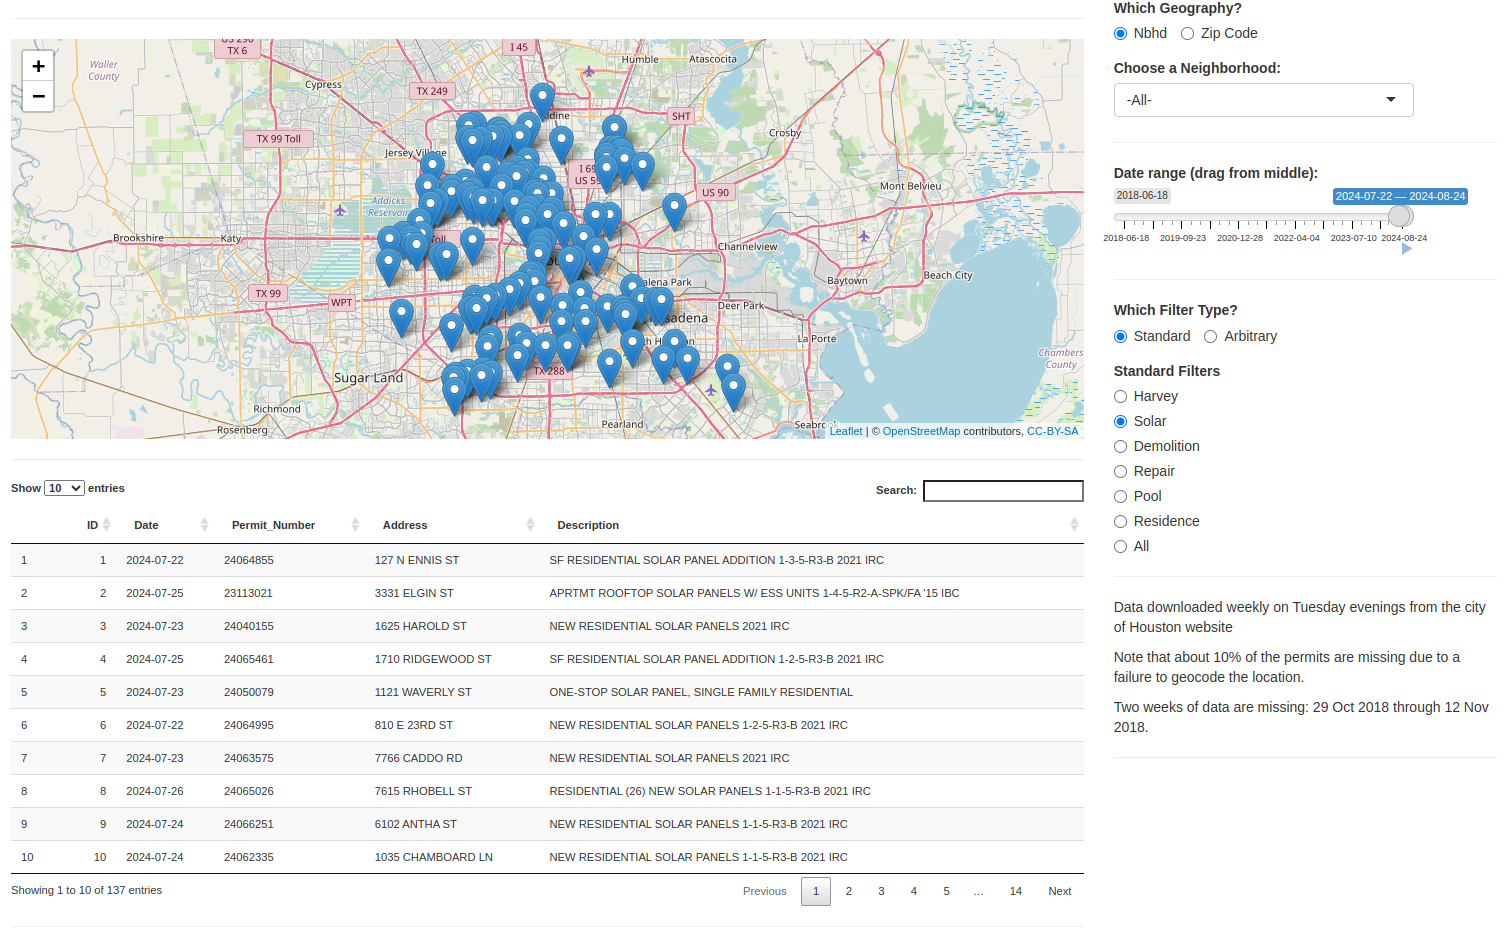Sort table by Address column arrows

coord(530,525)
